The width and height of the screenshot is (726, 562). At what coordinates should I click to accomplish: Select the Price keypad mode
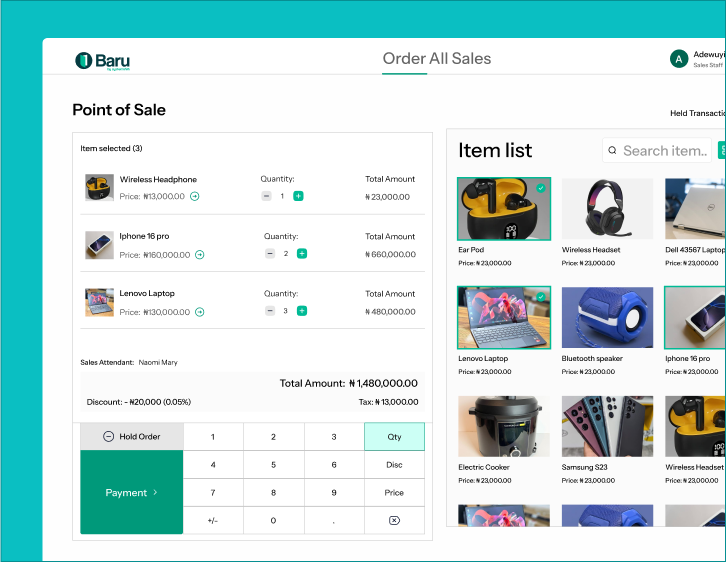(x=394, y=493)
